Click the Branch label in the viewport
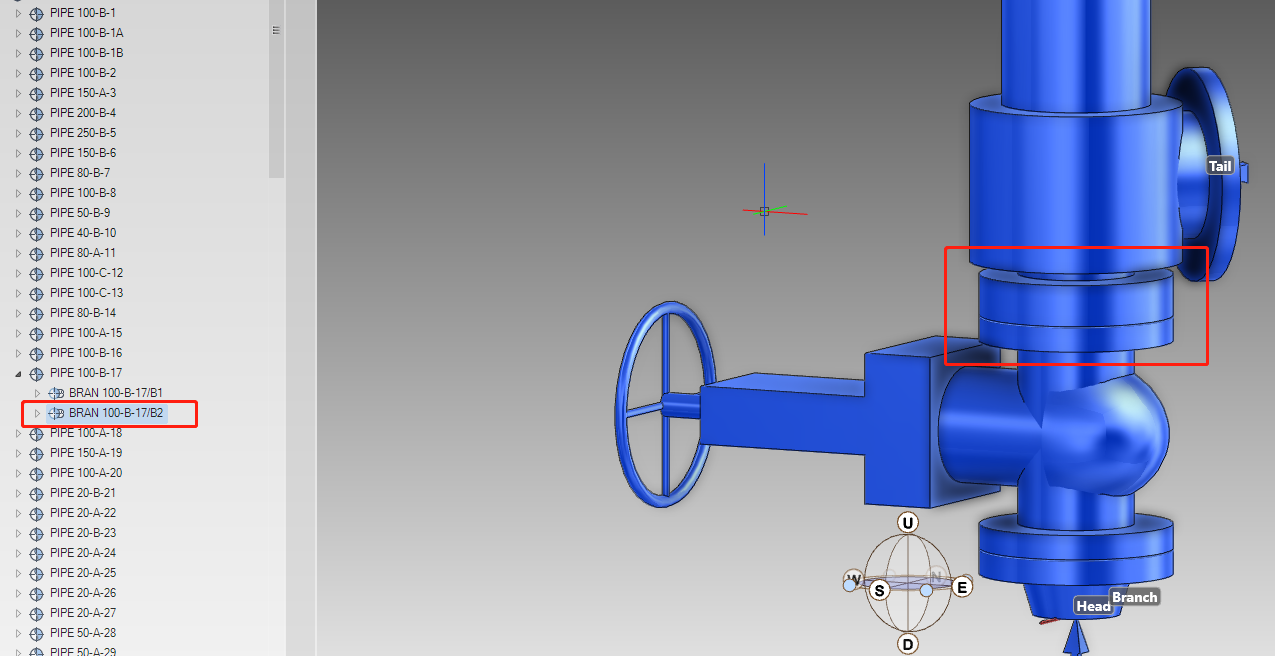The image size is (1275, 656). coord(1135,597)
